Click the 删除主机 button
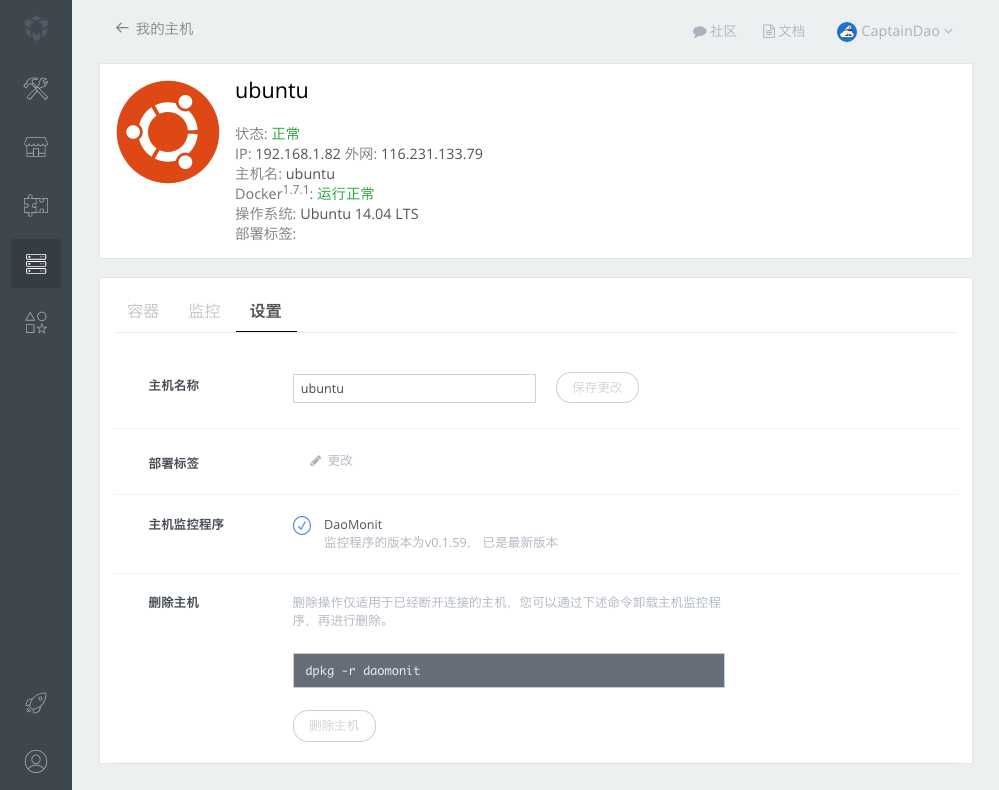The height and width of the screenshot is (790, 999). click(334, 726)
